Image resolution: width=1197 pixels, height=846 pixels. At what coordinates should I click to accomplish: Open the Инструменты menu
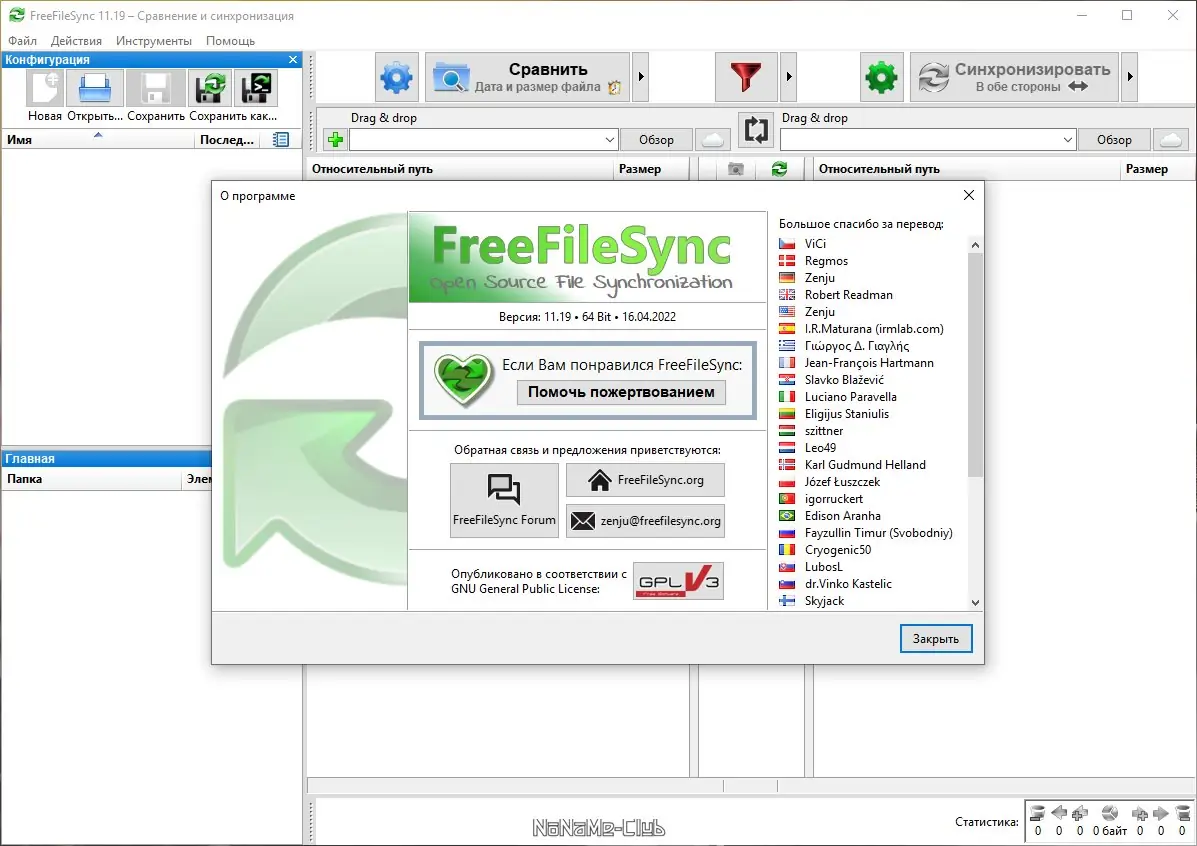click(x=153, y=40)
